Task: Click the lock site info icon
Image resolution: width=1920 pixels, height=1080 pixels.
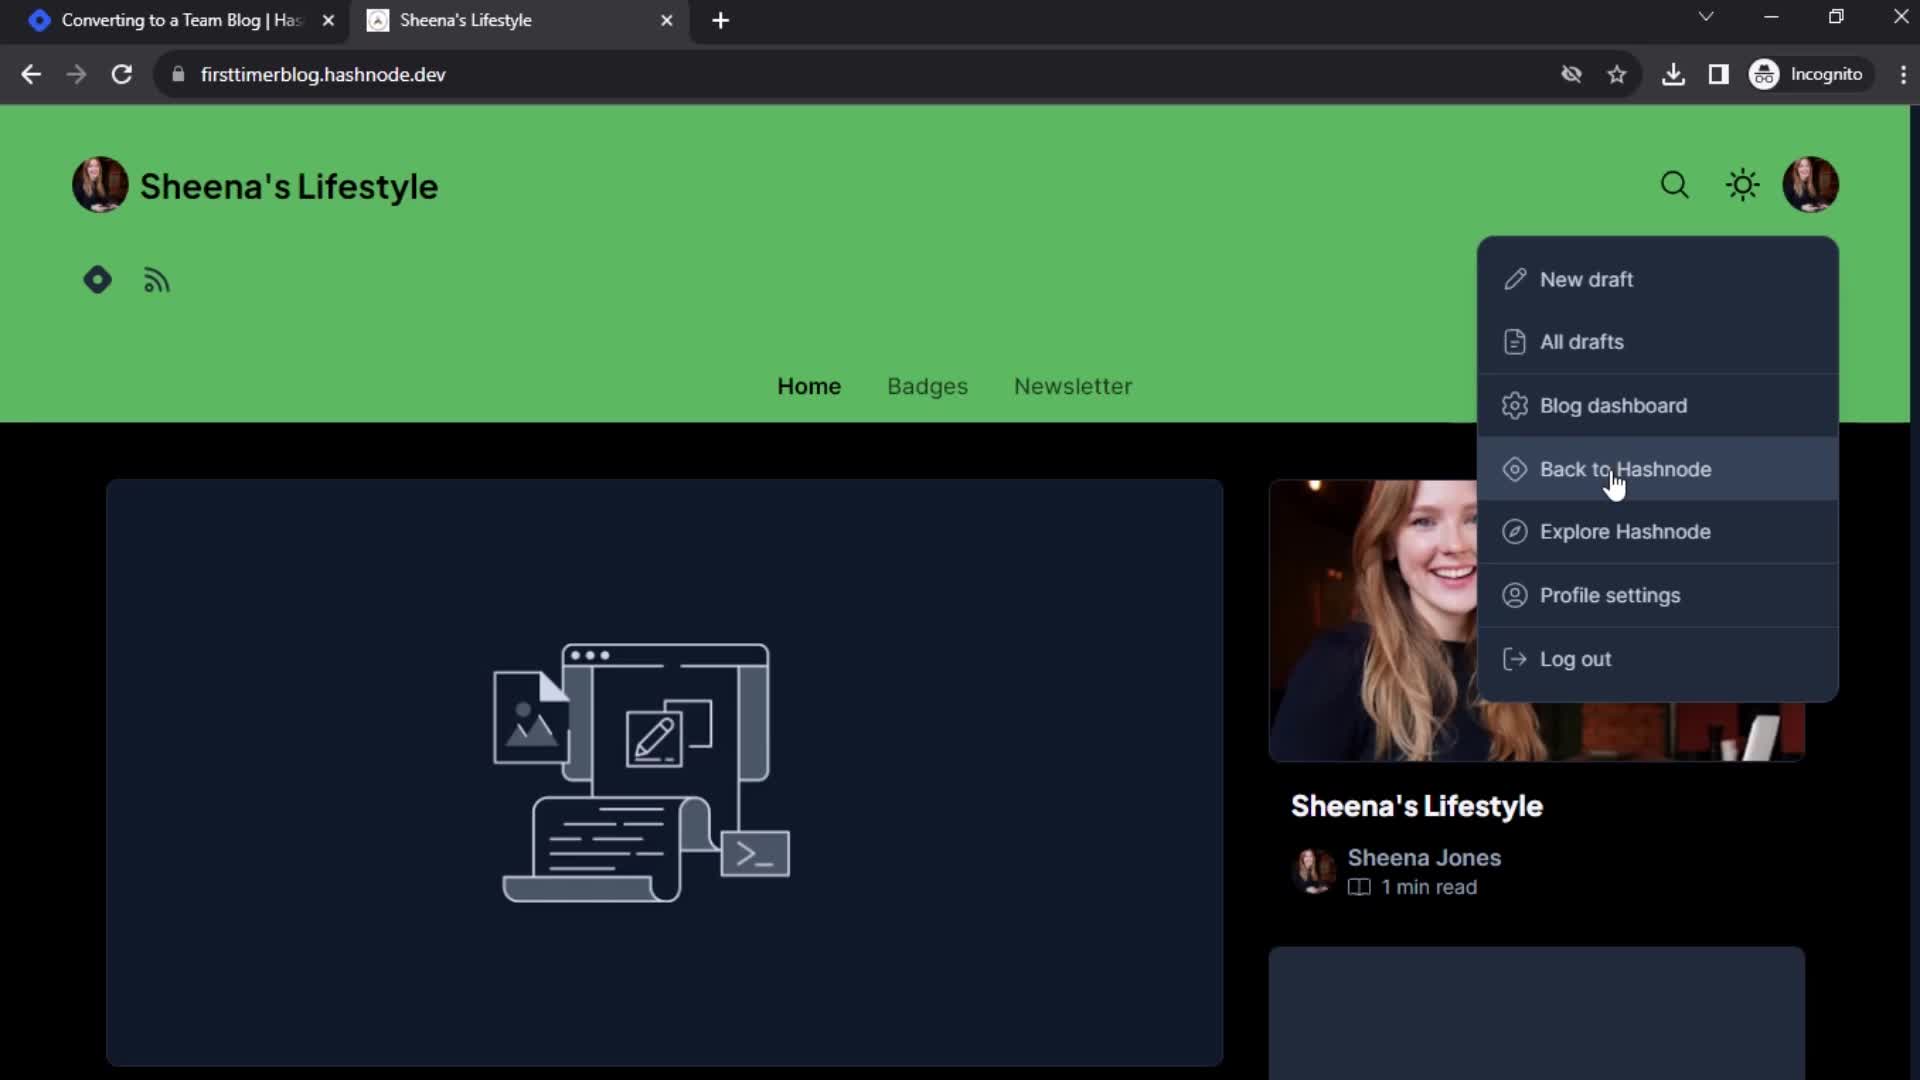Action: click(178, 75)
